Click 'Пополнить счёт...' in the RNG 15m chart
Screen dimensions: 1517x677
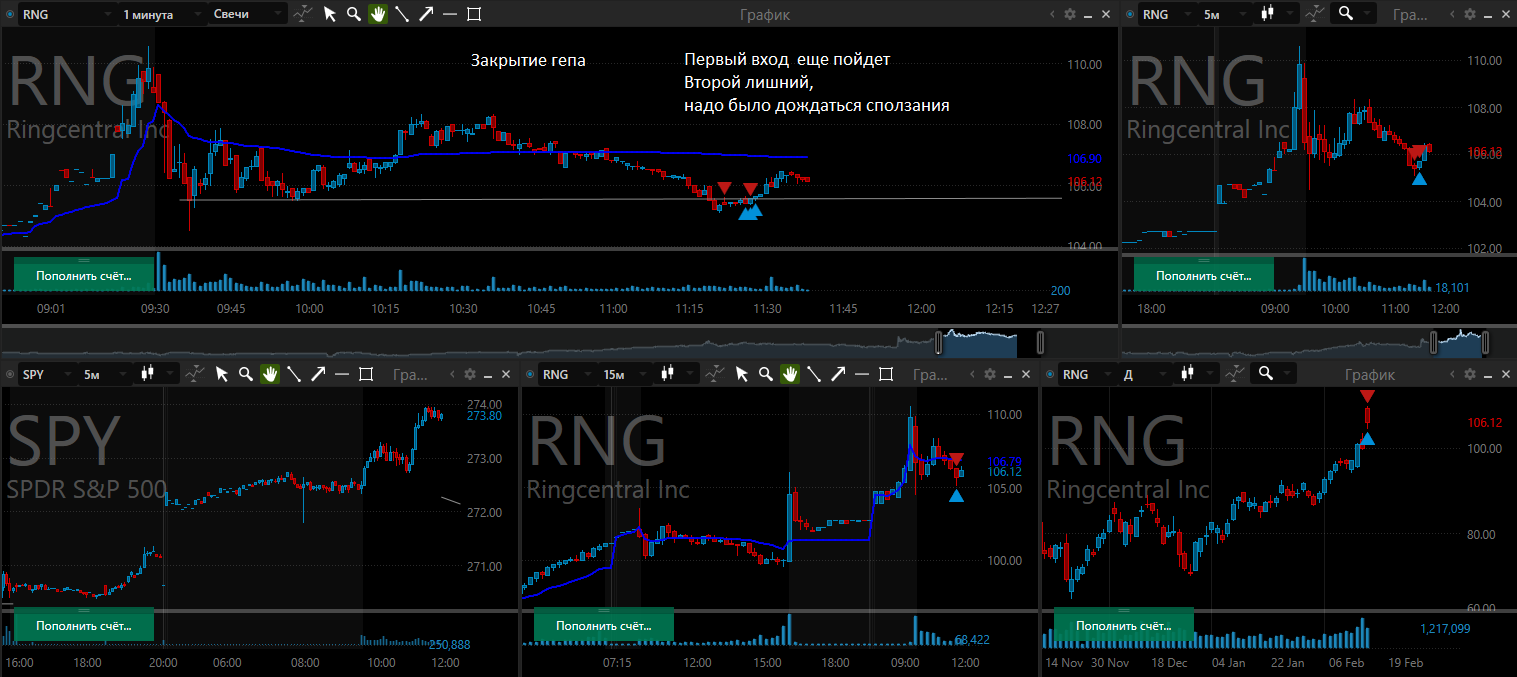click(604, 625)
